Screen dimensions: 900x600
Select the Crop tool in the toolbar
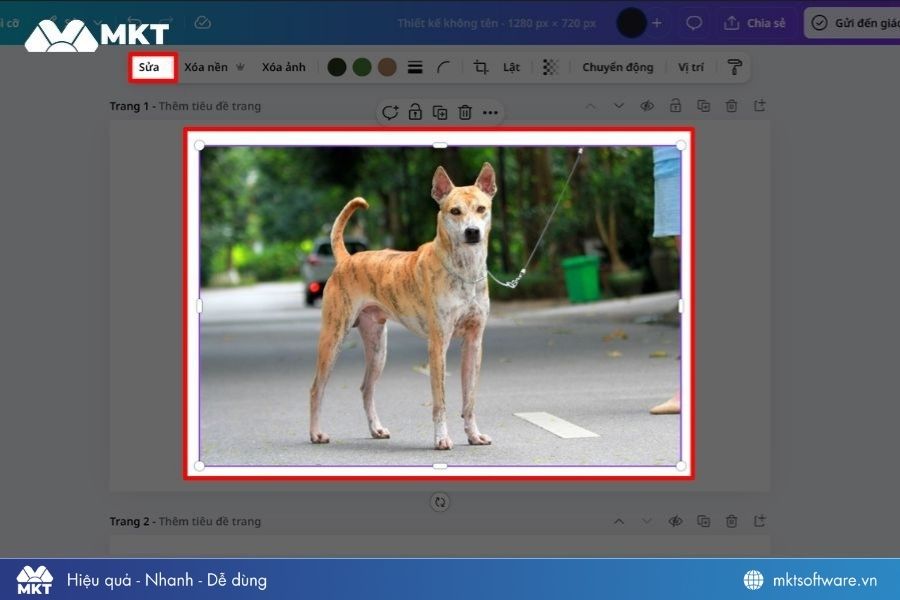(481, 66)
